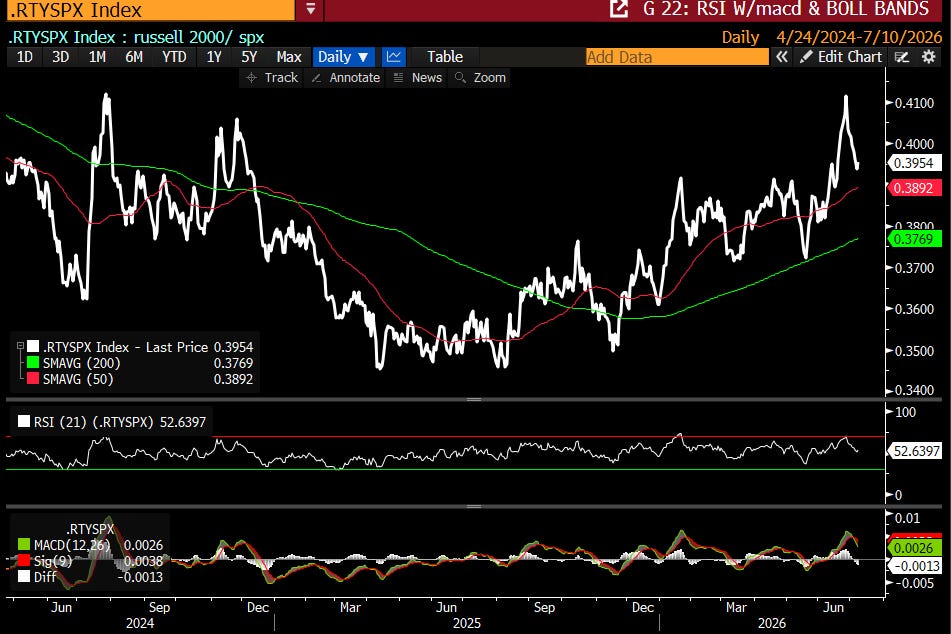The width and height of the screenshot is (951, 634).
Task: Open the Daily periodicity dropdown
Action: (x=343, y=57)
